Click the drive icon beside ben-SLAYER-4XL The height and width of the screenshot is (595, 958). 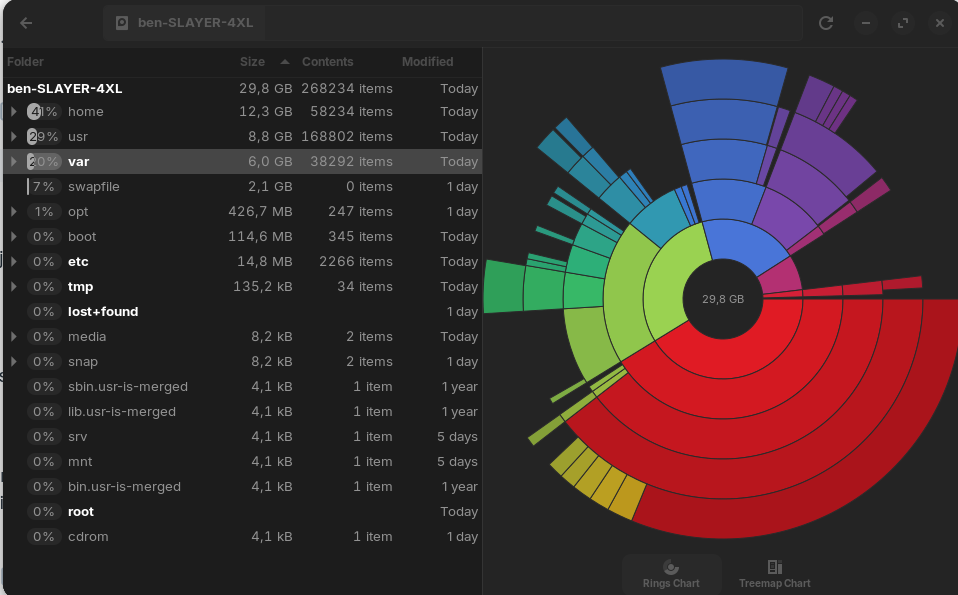pyautogui.click(x=122, y=23)
